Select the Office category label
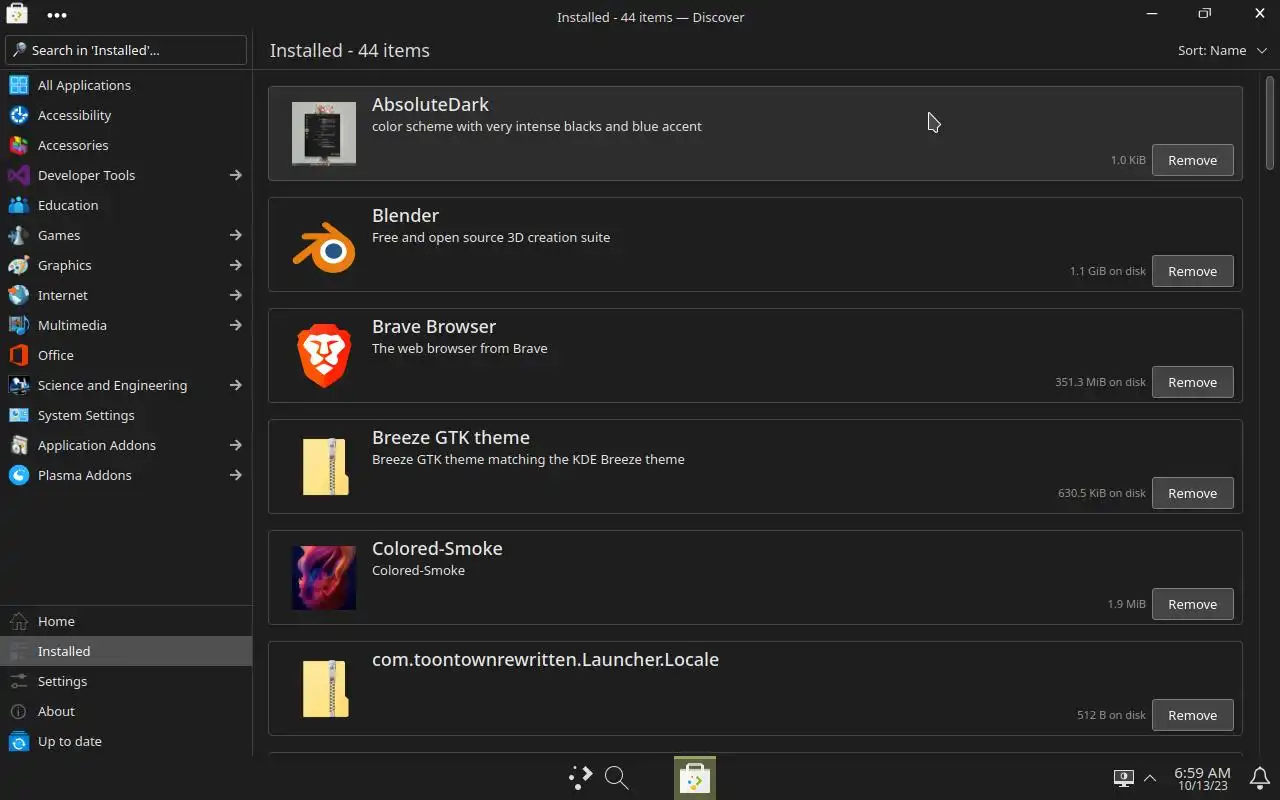Viewport: 1280px width, 800px height. [56, 355]
